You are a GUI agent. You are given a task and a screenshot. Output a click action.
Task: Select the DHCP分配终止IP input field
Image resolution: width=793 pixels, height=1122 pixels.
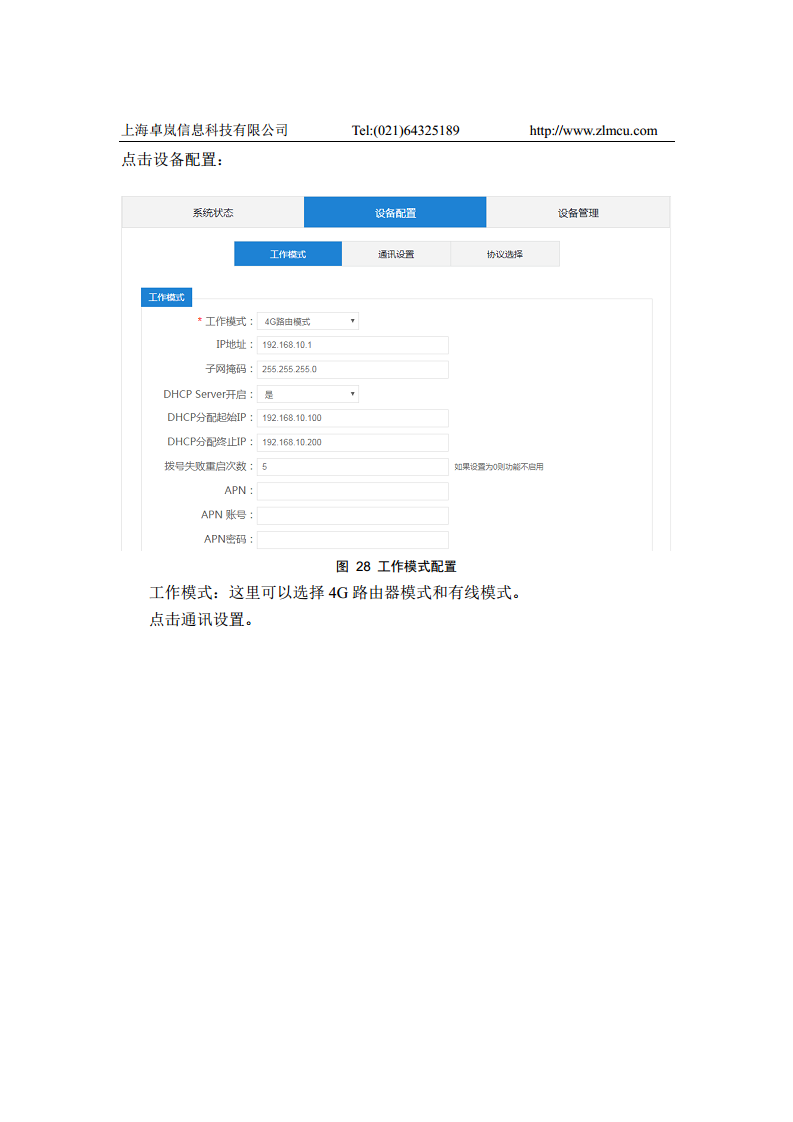pos(352,442)
